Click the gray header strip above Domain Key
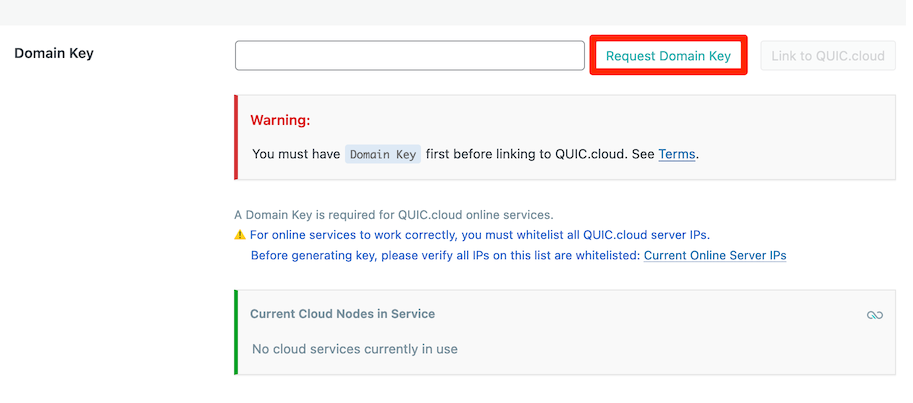This screenshot has width=913, height=403. click(456, 12)
